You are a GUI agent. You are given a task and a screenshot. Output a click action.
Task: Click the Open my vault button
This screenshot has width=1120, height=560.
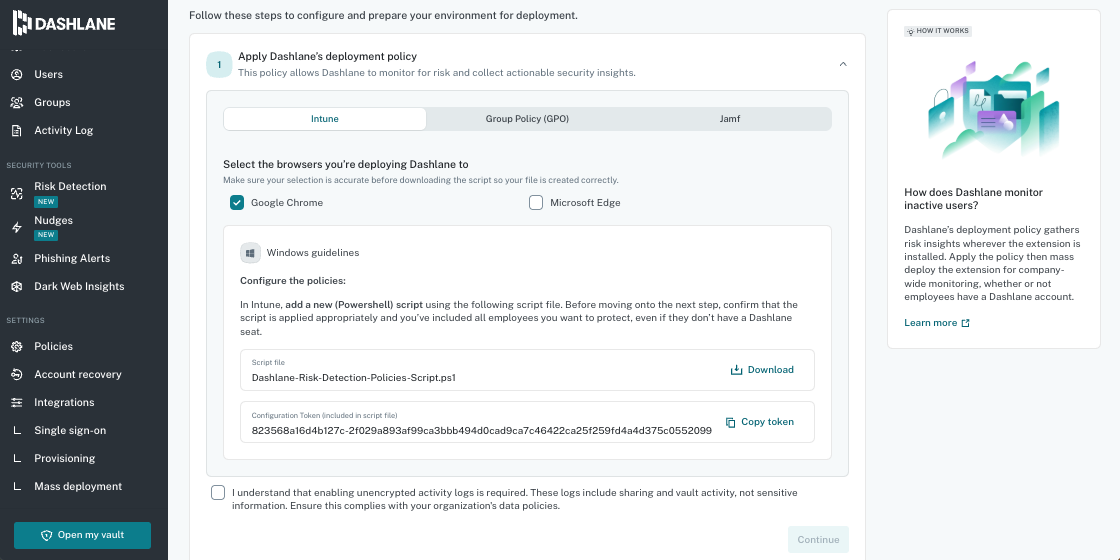82,535
